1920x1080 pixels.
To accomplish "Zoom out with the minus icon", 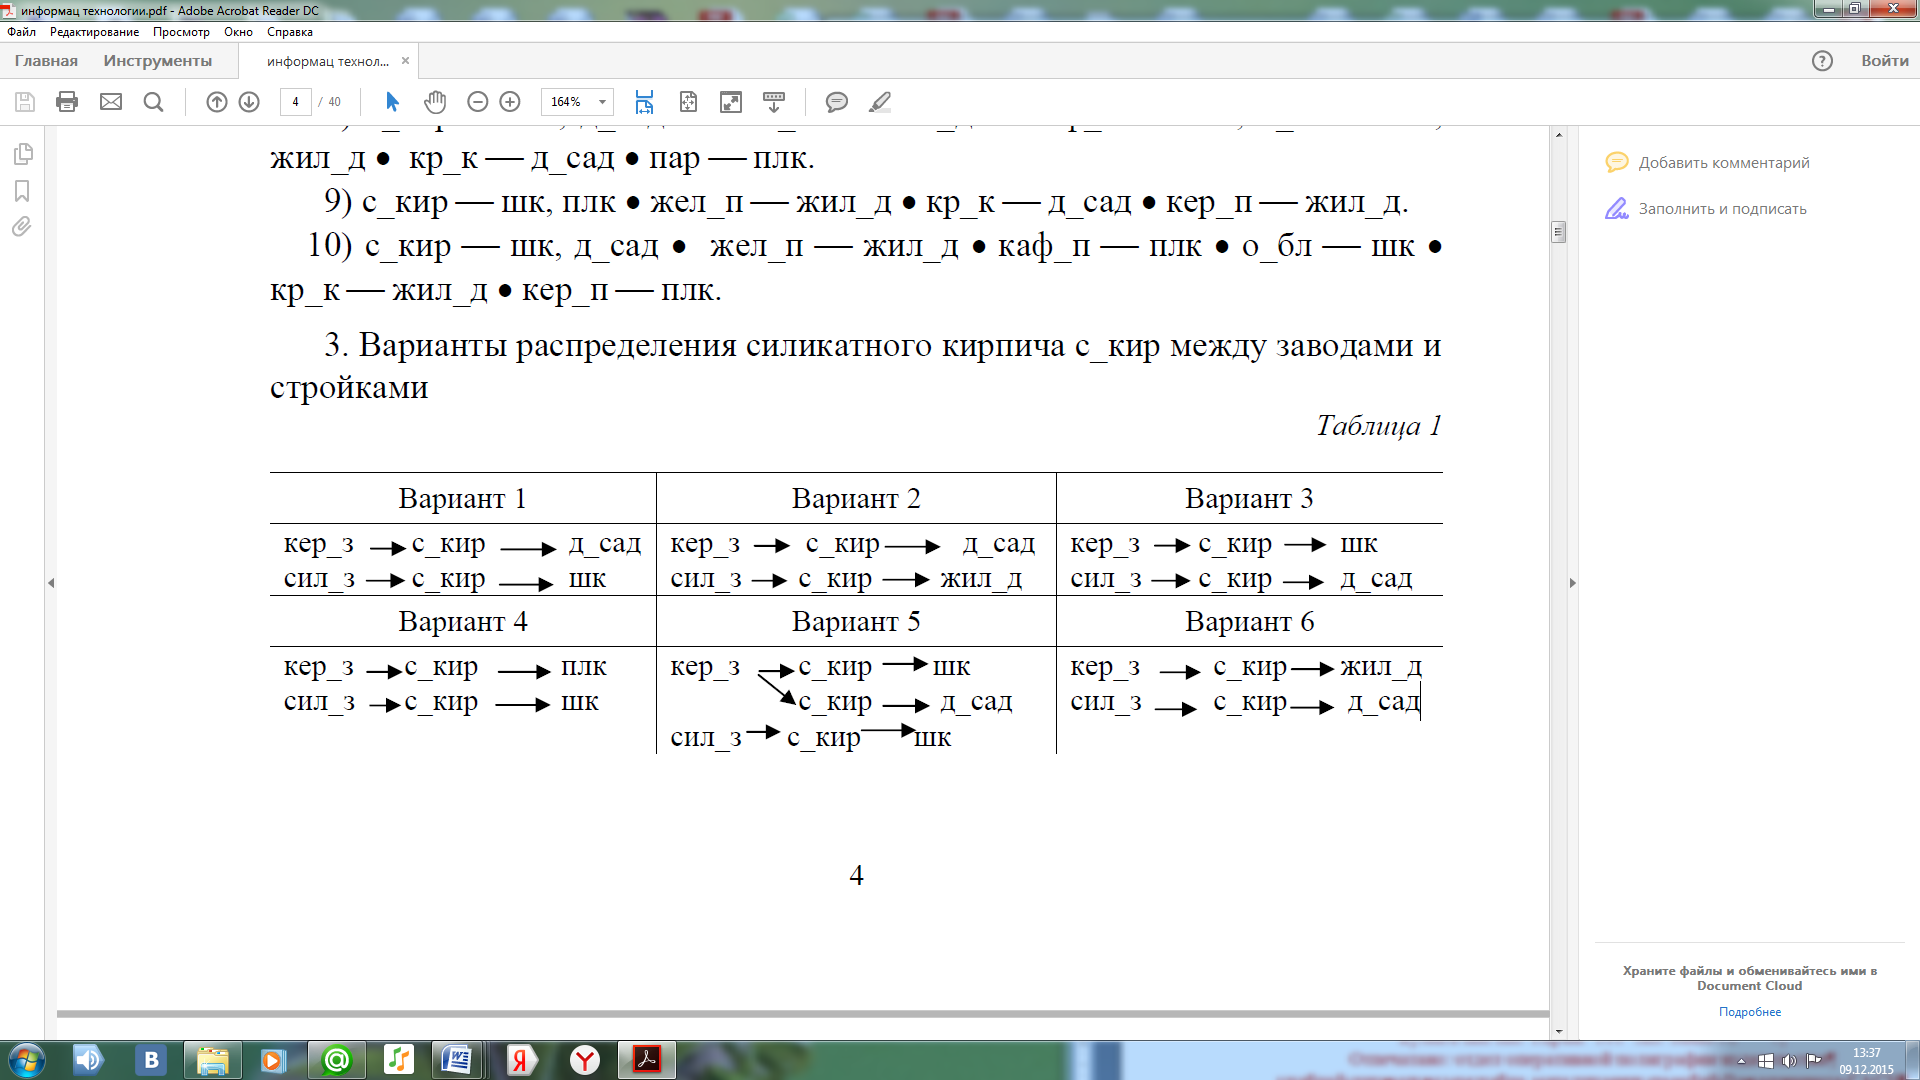I will 478,102.
